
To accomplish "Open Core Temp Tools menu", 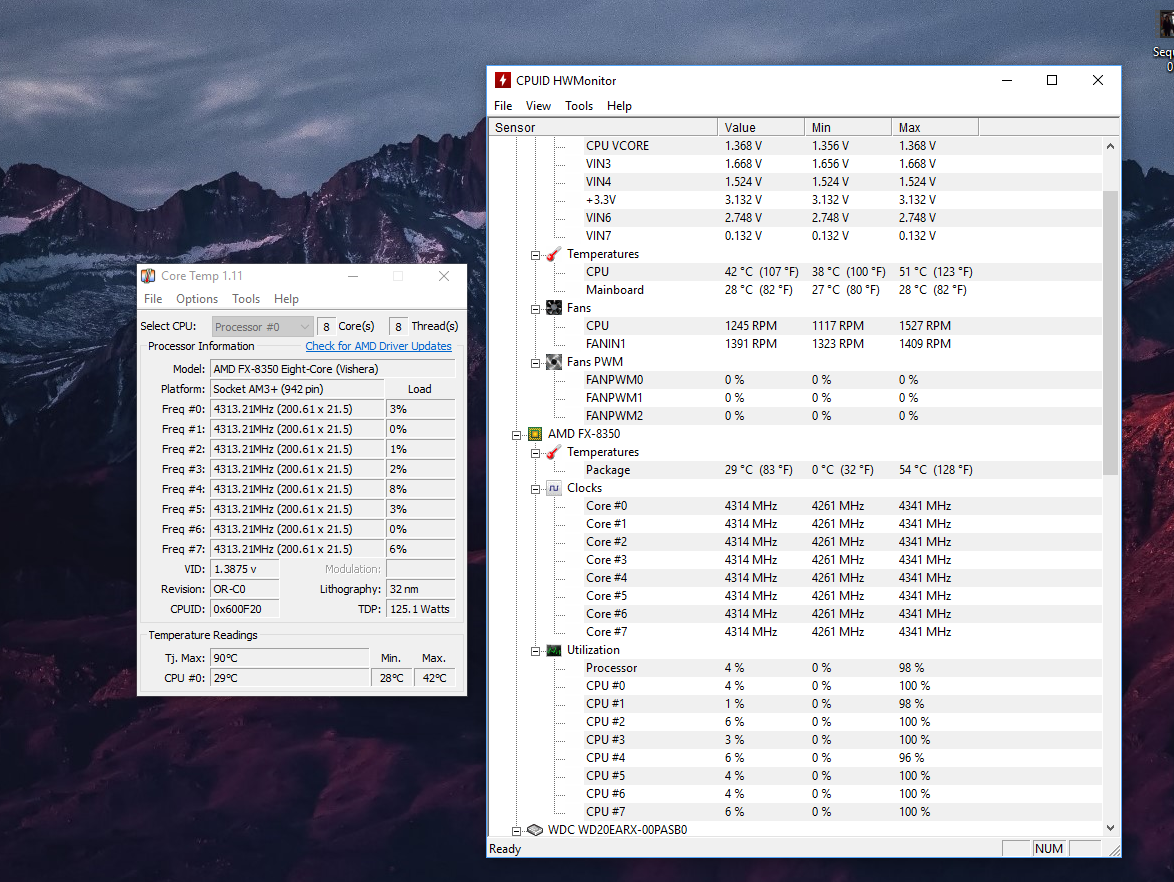I will click(x=246, y=299).
